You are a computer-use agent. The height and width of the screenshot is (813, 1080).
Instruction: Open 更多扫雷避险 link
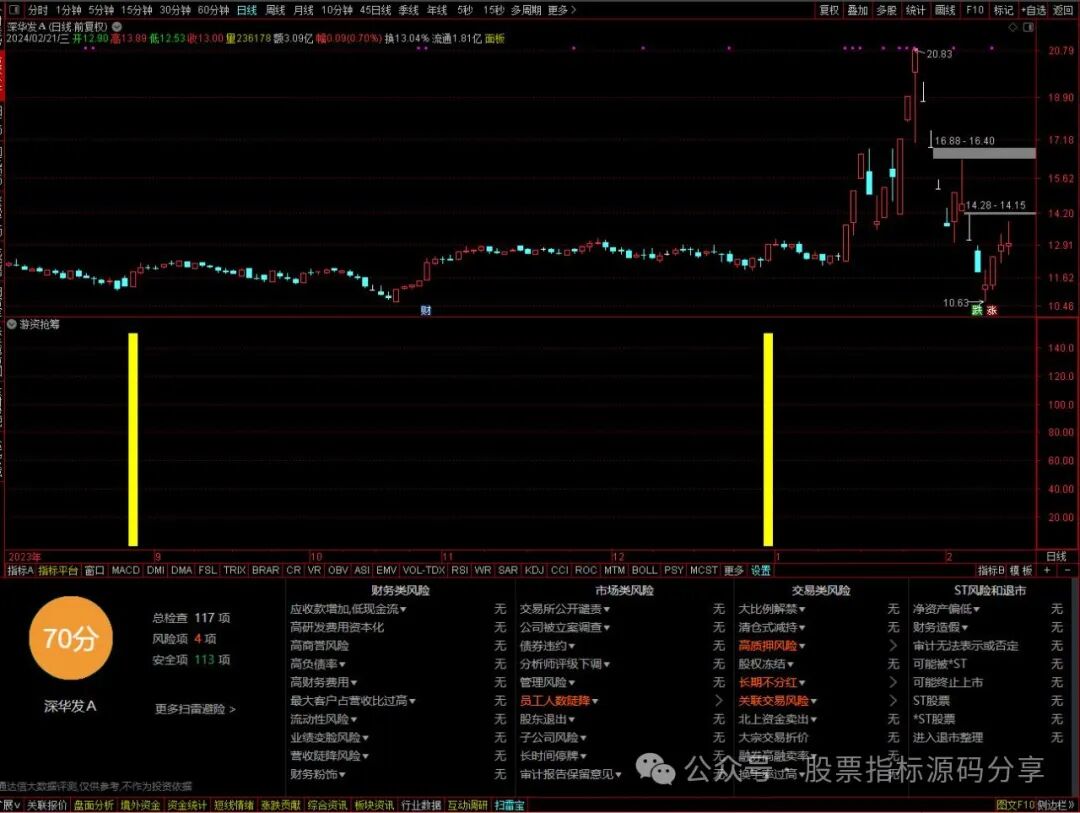coord(195,709)
